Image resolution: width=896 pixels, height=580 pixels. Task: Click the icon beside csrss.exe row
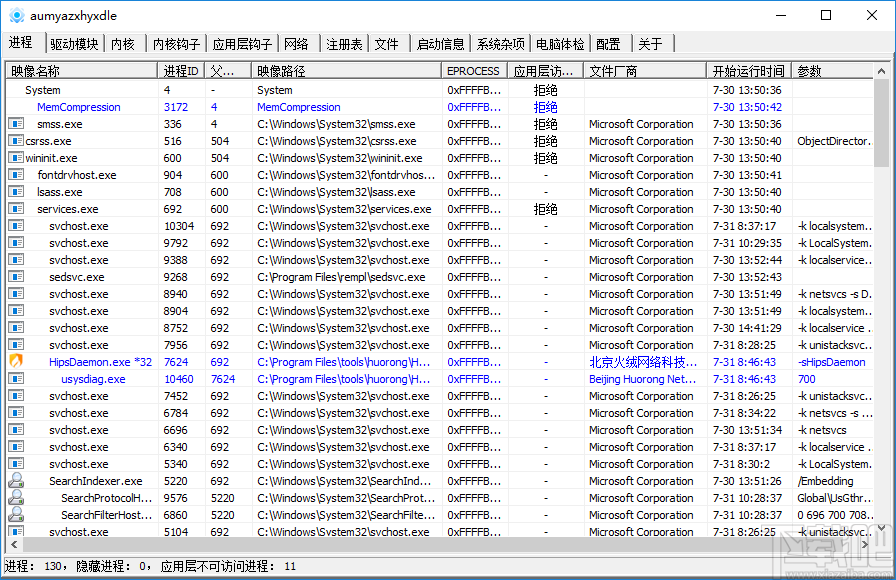(16, 141)
